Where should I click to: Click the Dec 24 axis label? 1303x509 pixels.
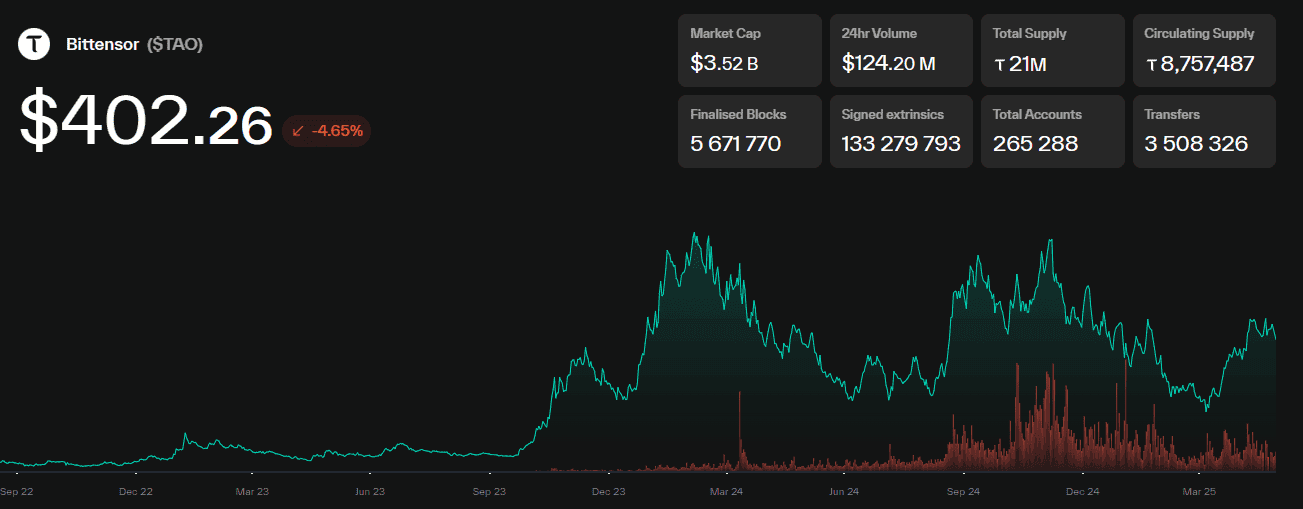[1082, 492]
